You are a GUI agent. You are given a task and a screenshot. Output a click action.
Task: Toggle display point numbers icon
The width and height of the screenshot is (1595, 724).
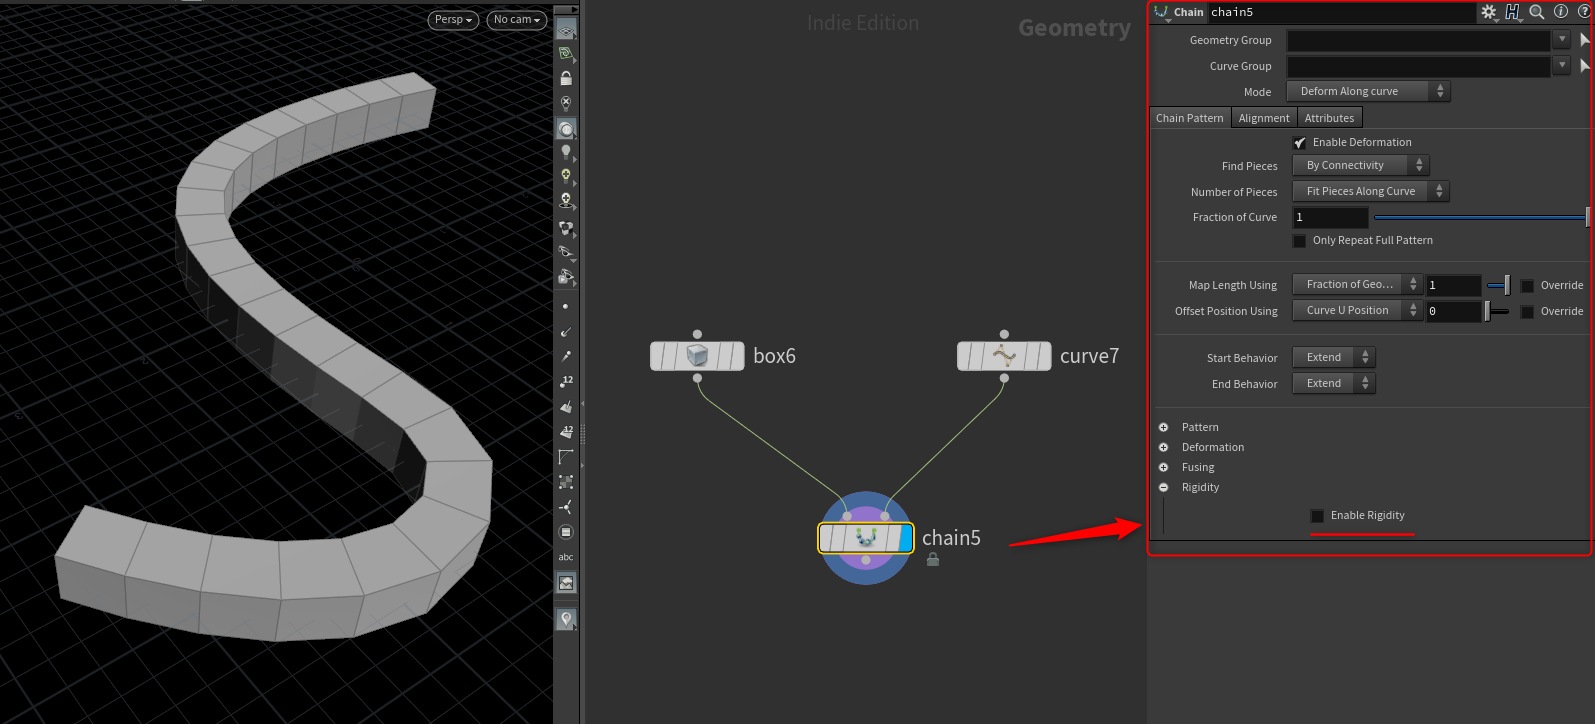[566, 381]
